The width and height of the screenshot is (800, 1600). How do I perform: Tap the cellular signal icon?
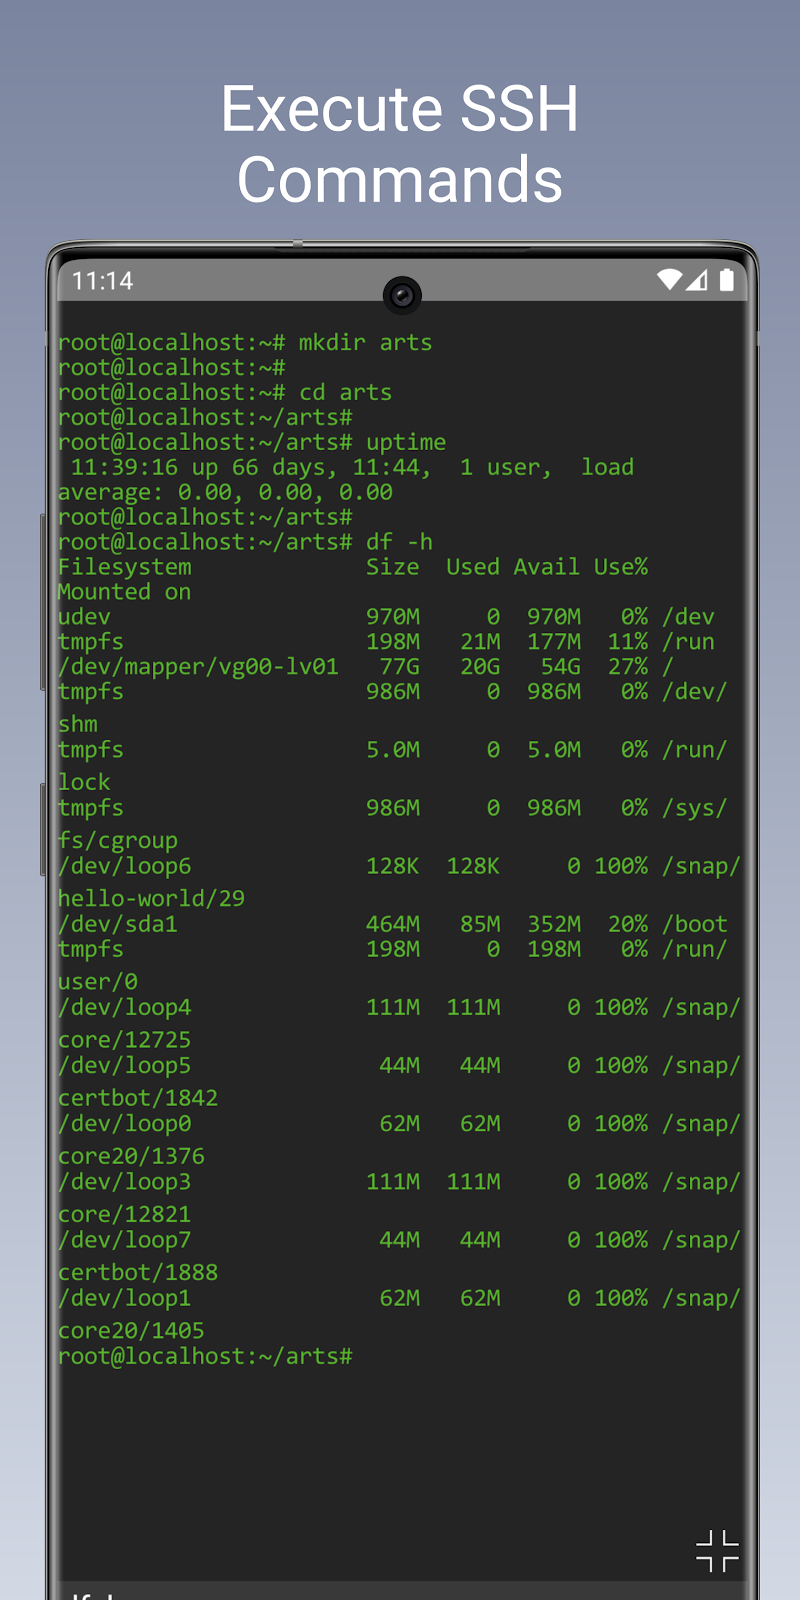click(x=696, y=280)
